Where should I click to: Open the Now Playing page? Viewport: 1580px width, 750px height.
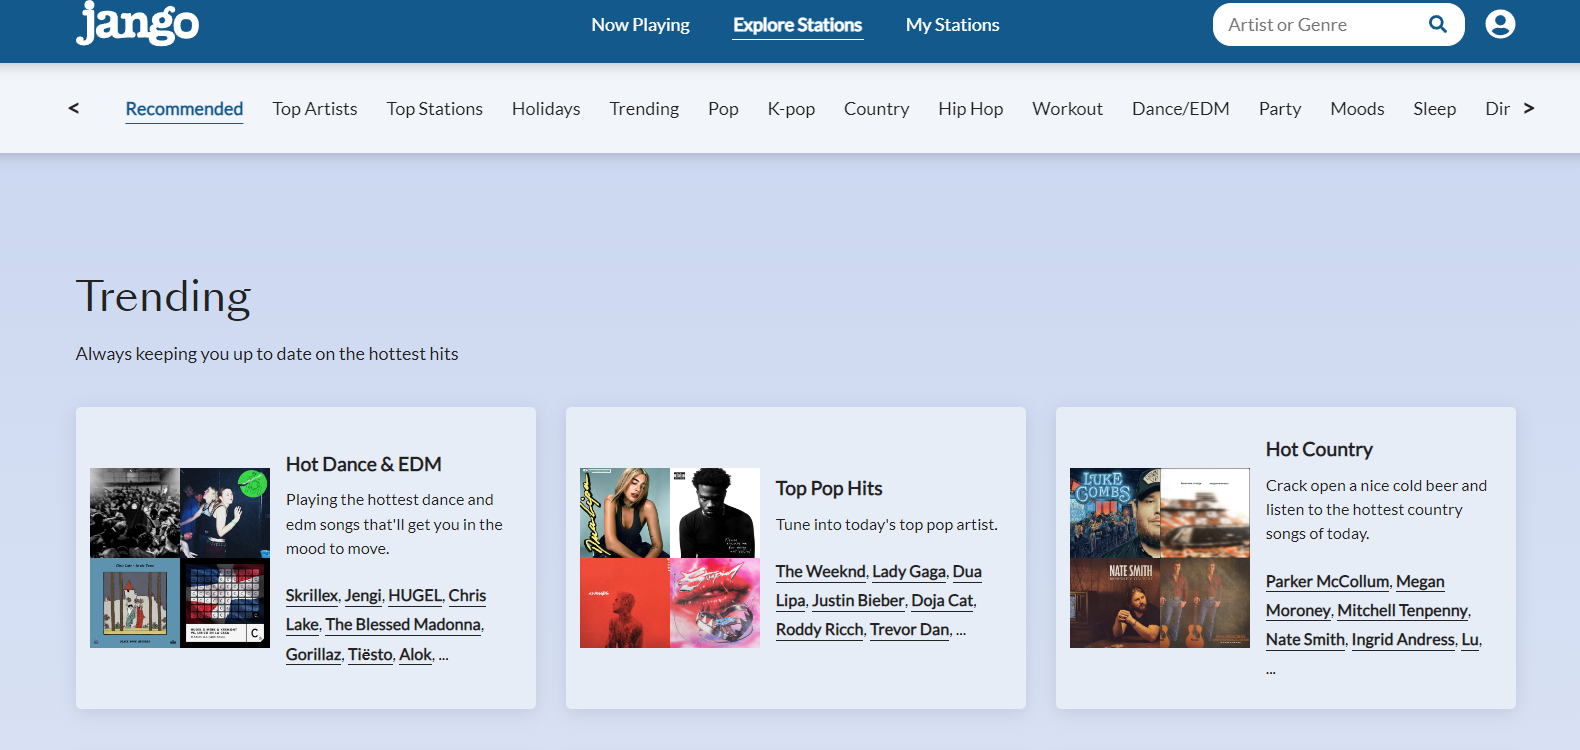[x=641, y=25]
